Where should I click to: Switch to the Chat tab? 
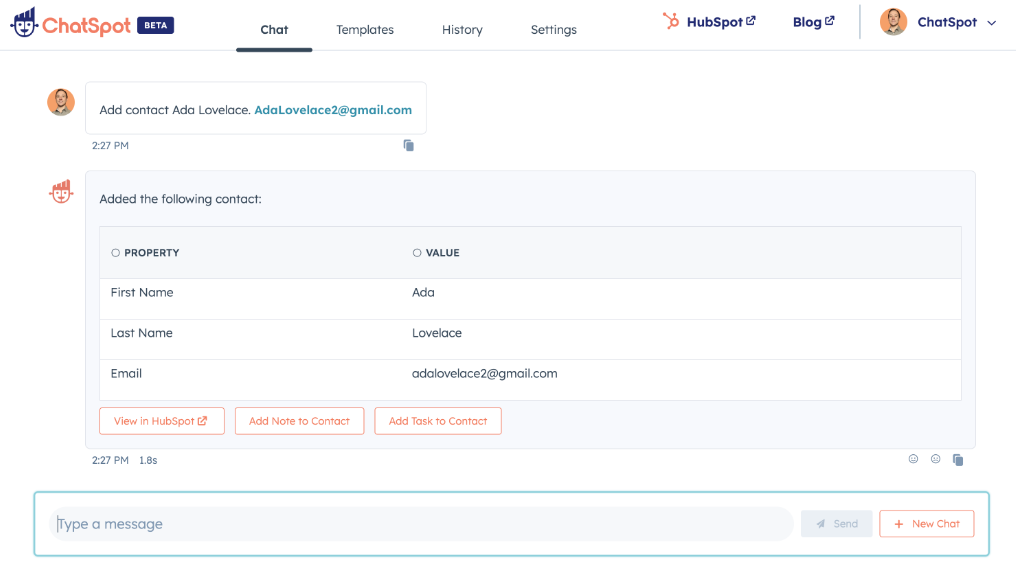[x=274, y=30]
